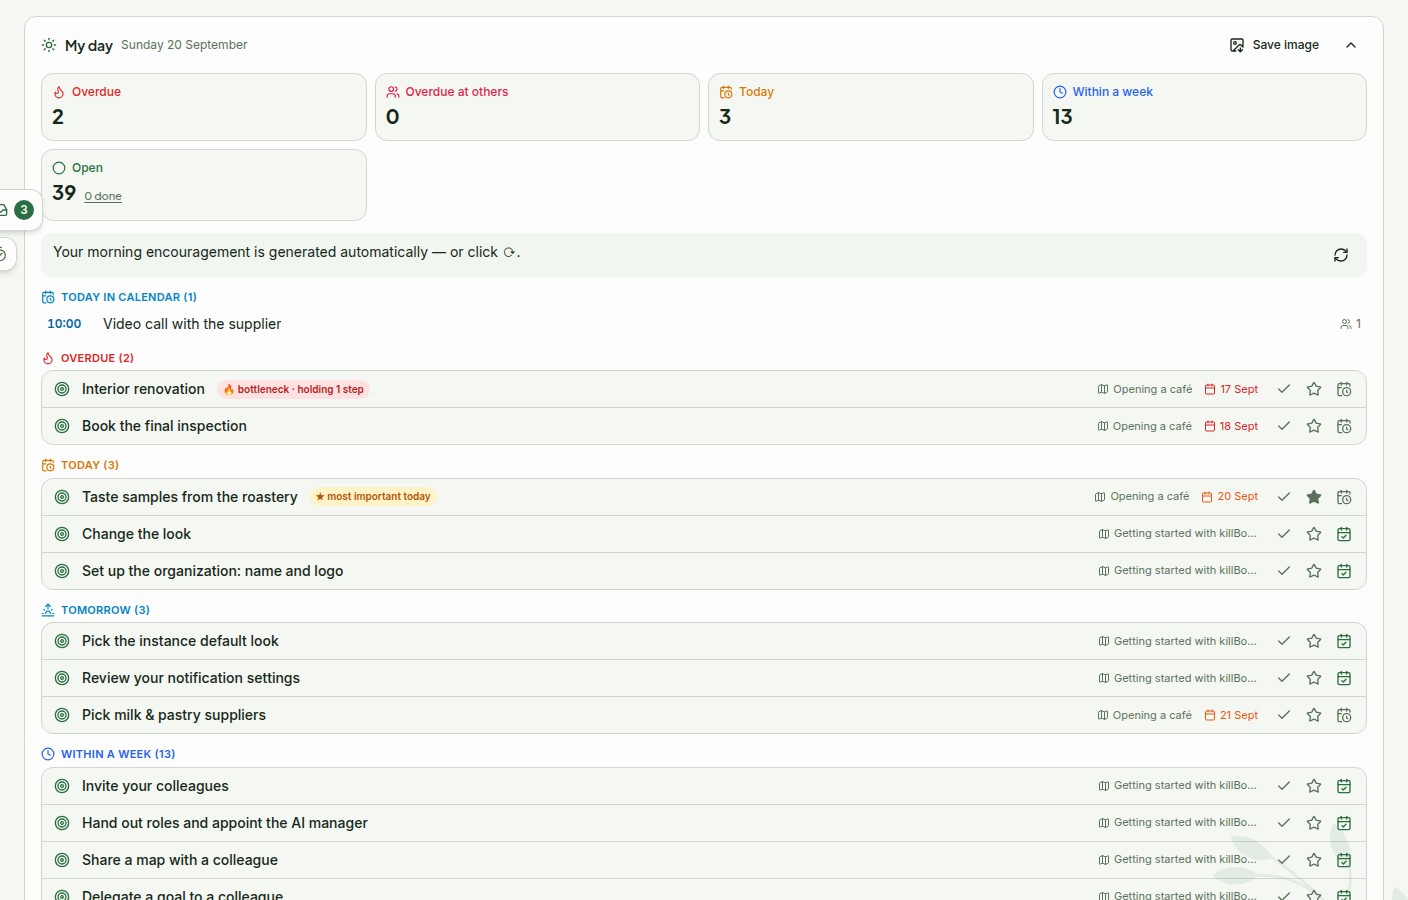
Task: Star the Interior renovation task
Action: pyautogui.click(x=1314, y=389)
